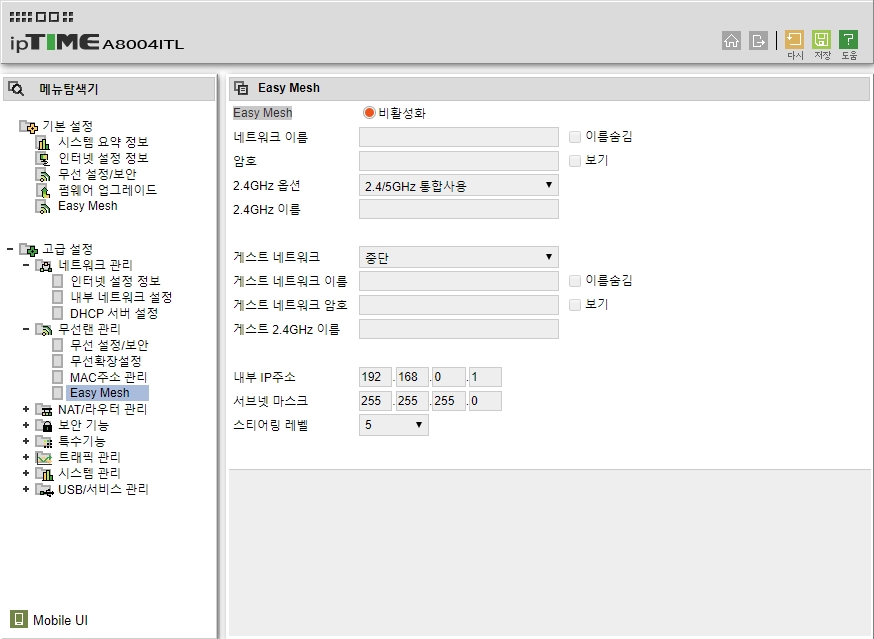Open the 게스트 네트워크 dropdown
The height and width of the screenshot is (639, 874).
(459, 257)
